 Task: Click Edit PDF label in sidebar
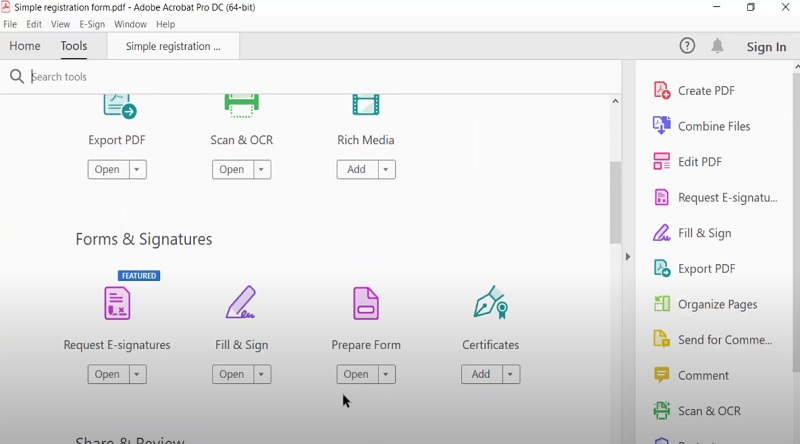[x=700, y=162]
